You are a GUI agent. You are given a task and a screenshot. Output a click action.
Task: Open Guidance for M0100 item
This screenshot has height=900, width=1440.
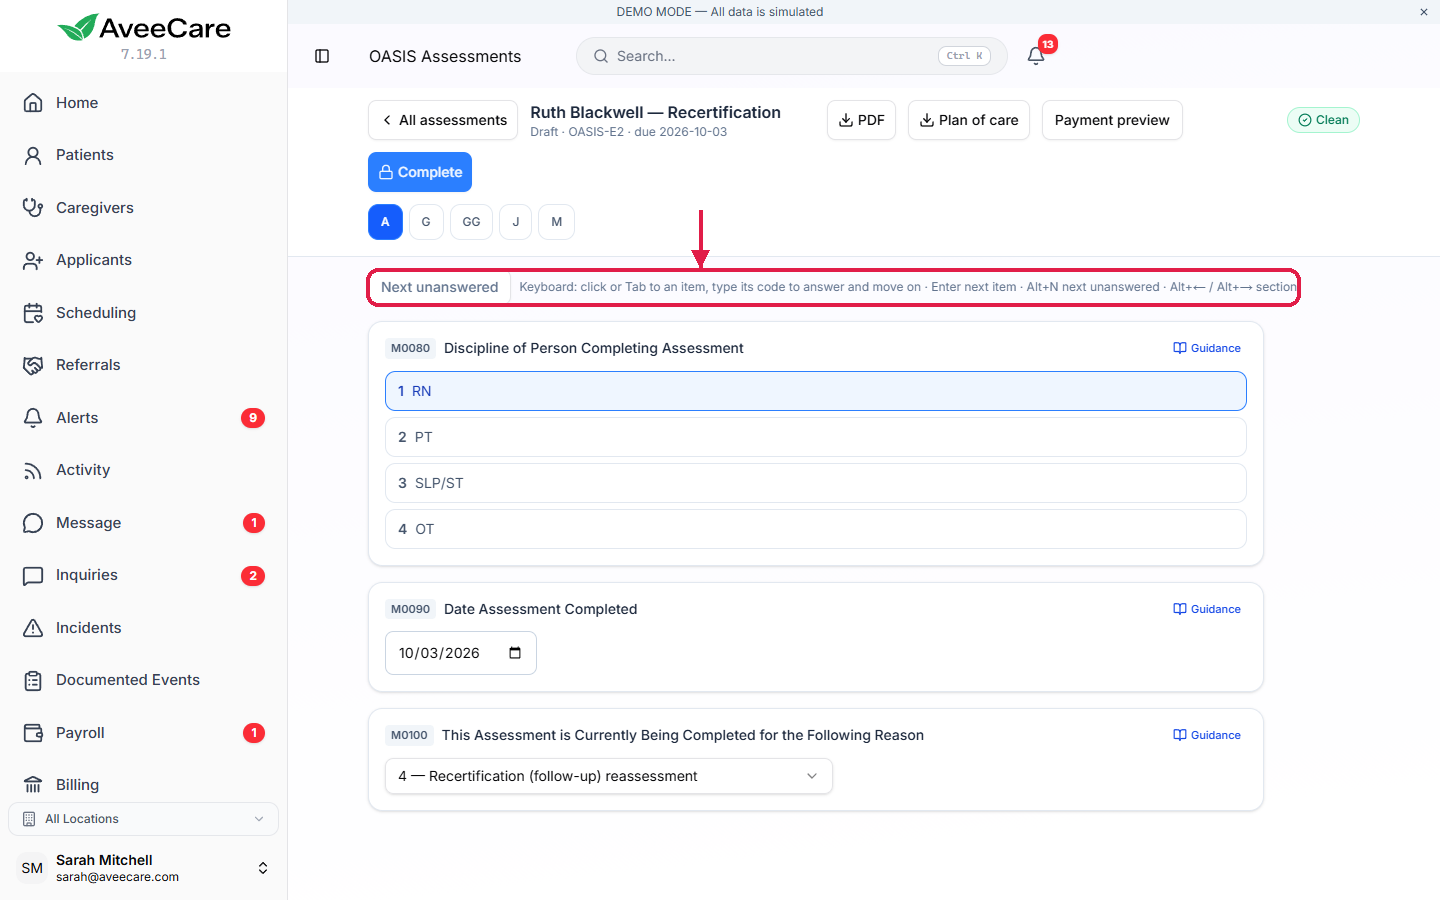[1207, 735]
